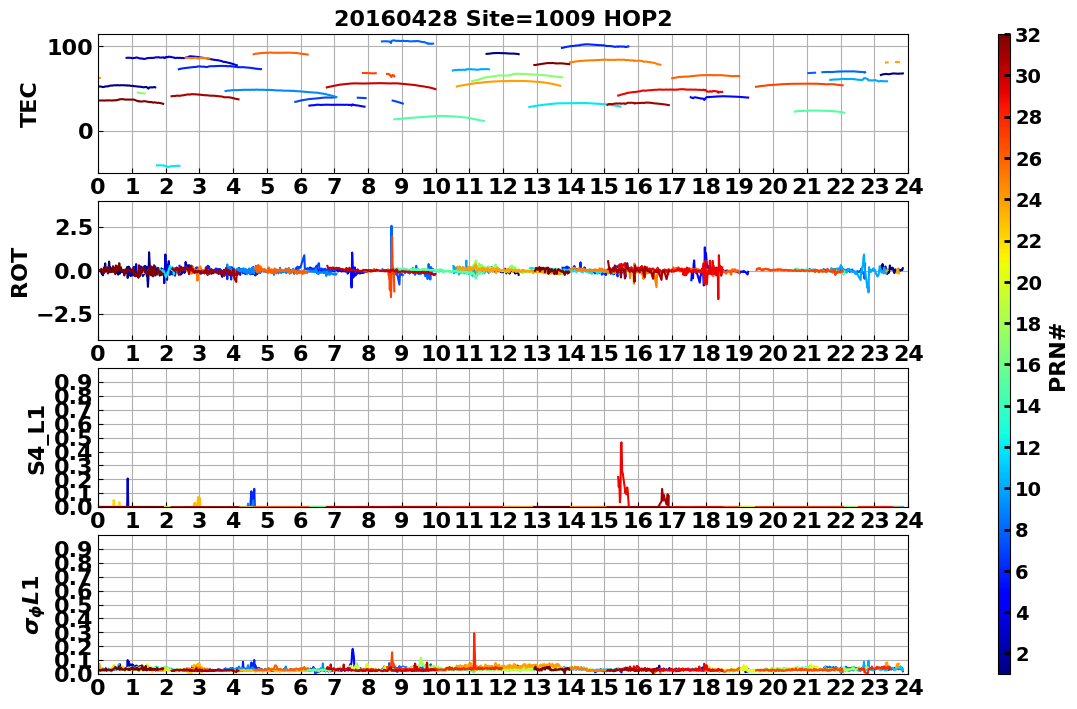Screen dimensions: 1077x709
Task: Click colorbar tick label 22
Action: click(1028, 241)
